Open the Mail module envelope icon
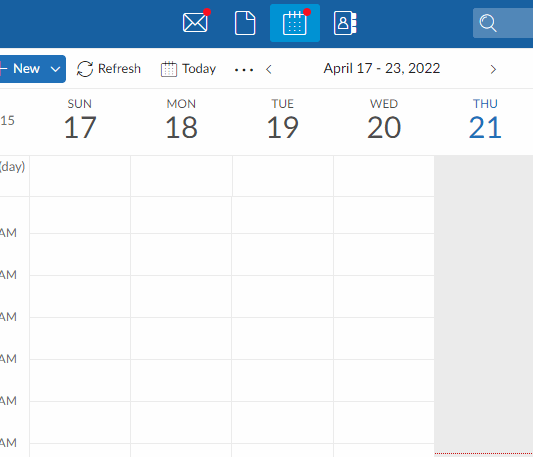The height and width of the screenshot is (457, 533). [x=195, y=23]
